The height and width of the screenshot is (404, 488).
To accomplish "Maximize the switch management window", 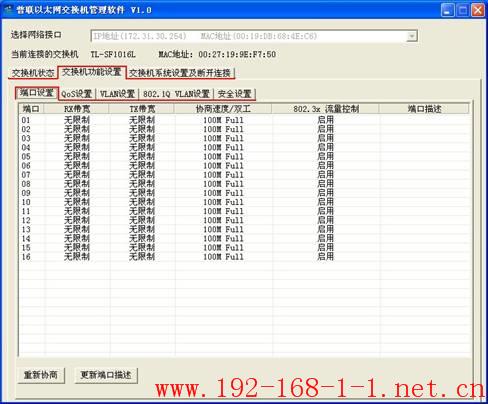I will point(463,10).
